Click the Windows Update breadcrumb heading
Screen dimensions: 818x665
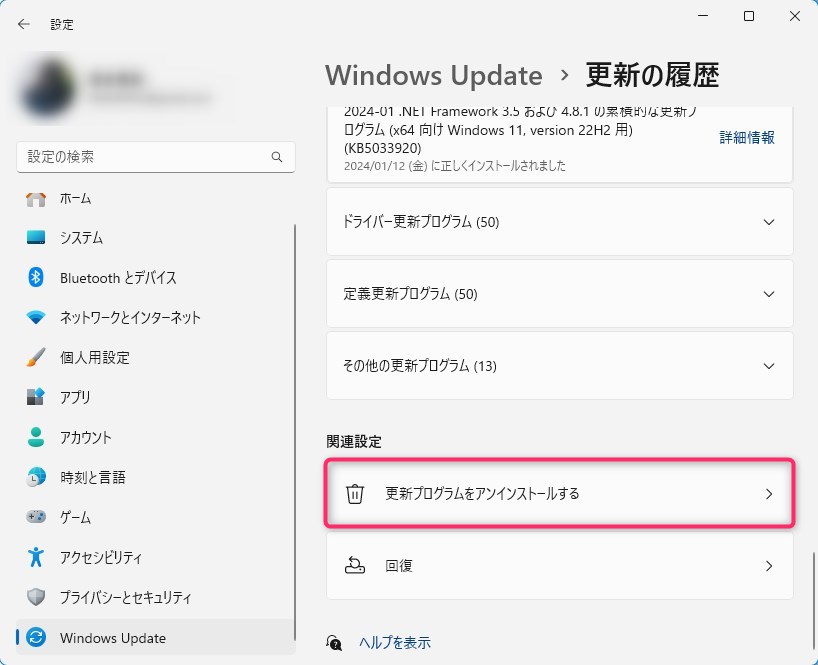pos(433,75)
